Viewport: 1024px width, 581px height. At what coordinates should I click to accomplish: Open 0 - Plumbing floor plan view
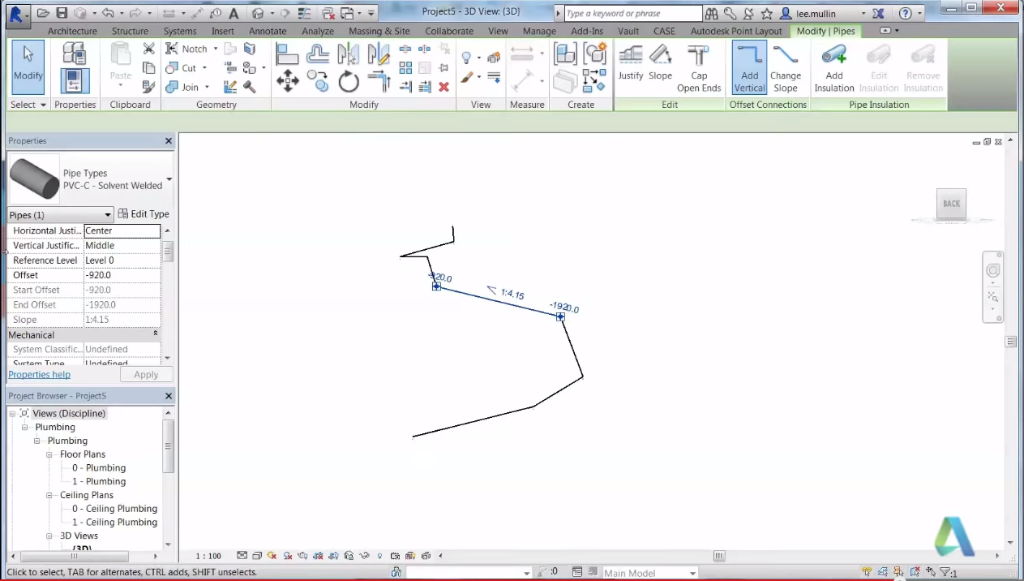(99, 468)
